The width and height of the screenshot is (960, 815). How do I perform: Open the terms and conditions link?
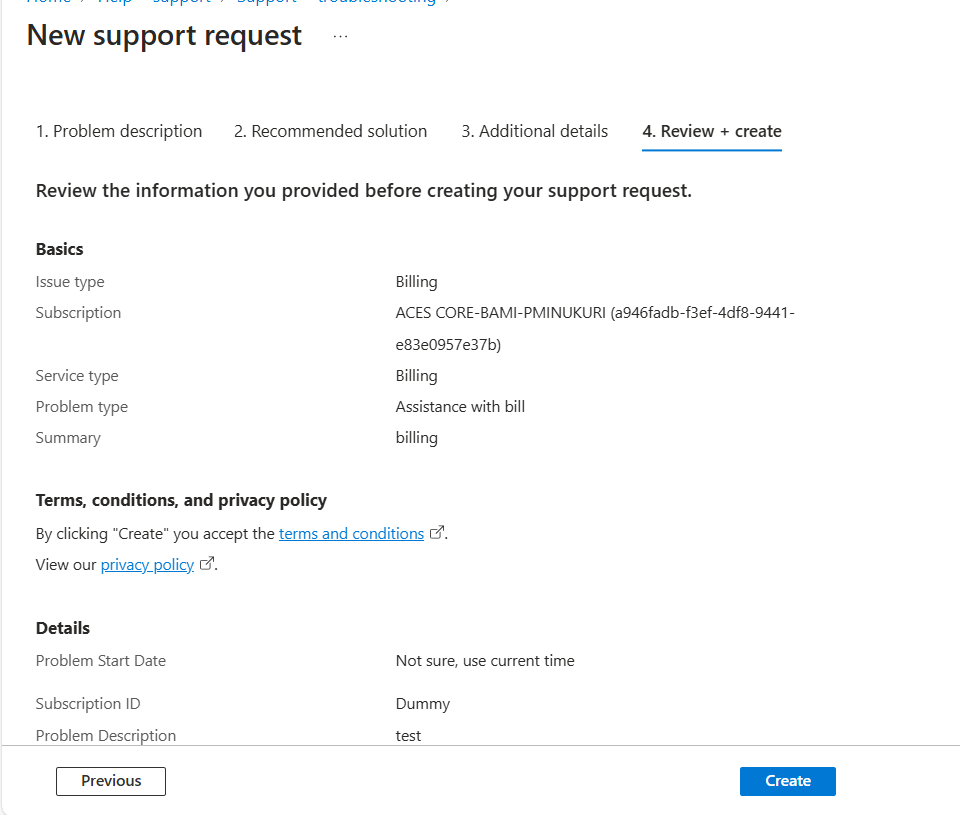tap(351, 534)
